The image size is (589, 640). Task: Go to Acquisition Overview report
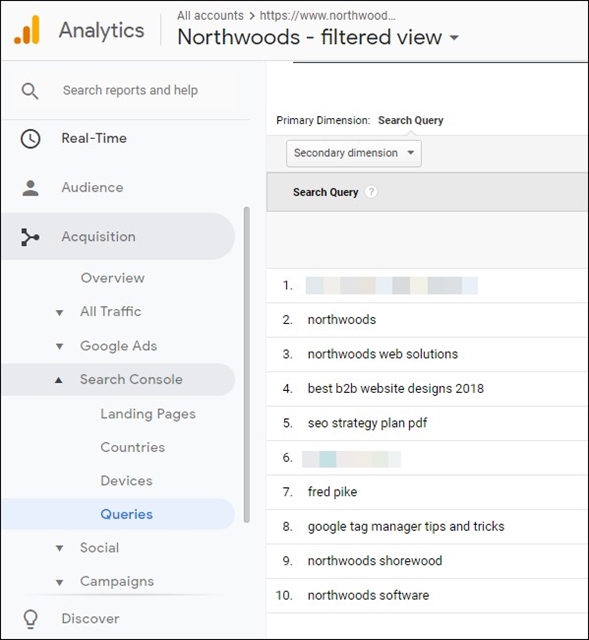113,278
